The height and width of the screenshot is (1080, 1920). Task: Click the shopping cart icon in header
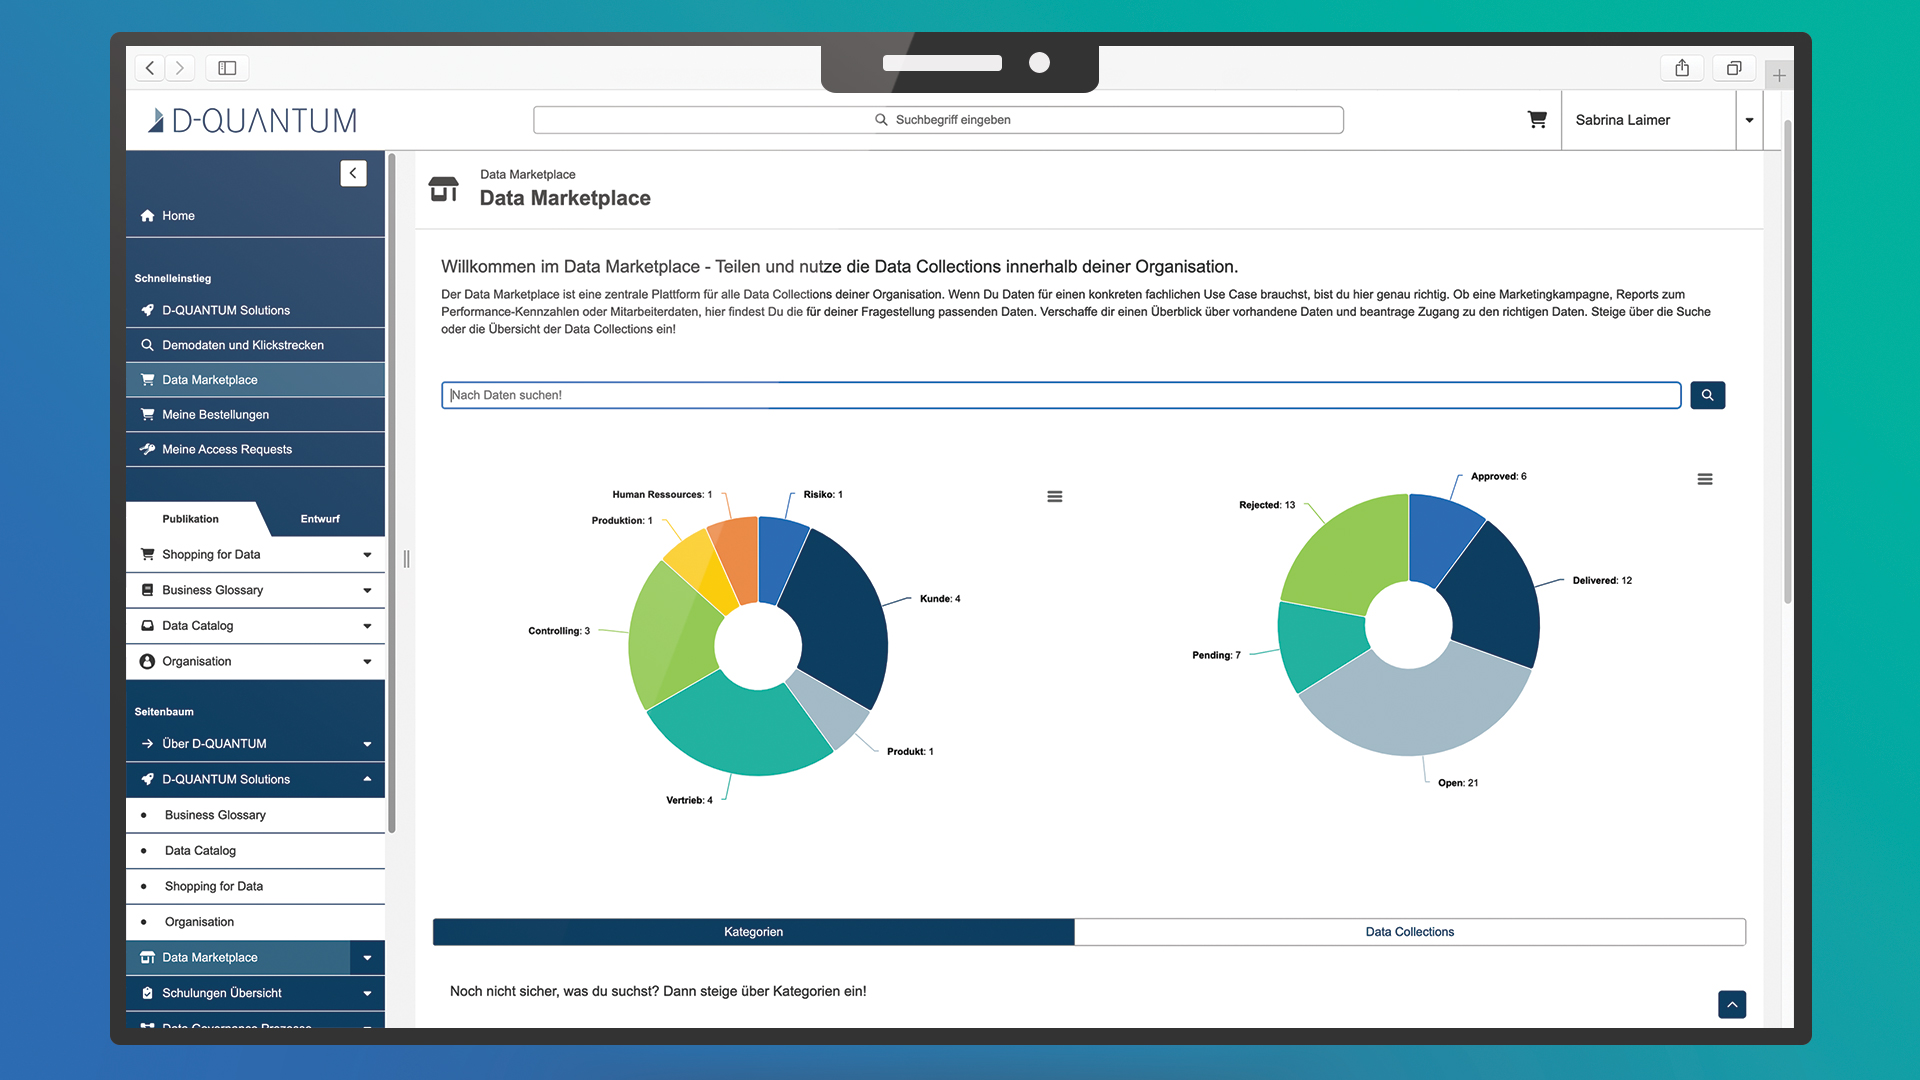coord(1537,120)
